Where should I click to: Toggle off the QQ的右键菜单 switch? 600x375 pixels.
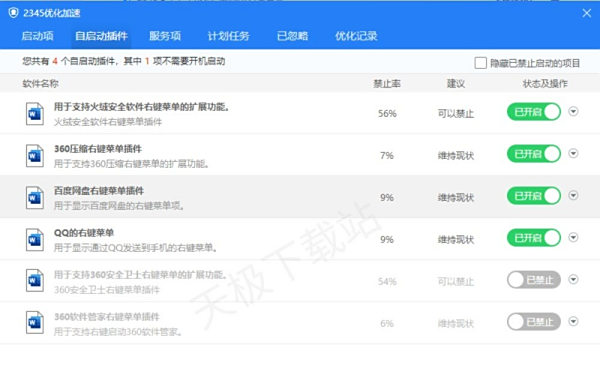pyautogui.click(x=534, y=238)
